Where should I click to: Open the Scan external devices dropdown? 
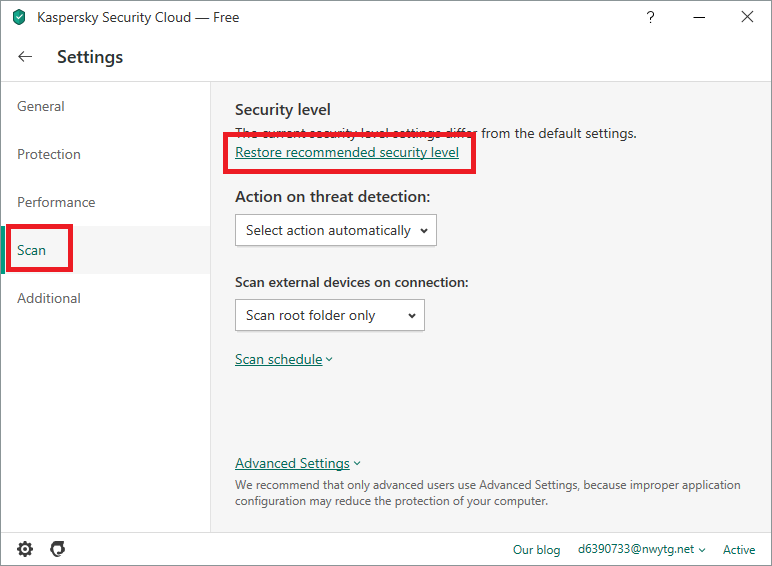(330, 315)
